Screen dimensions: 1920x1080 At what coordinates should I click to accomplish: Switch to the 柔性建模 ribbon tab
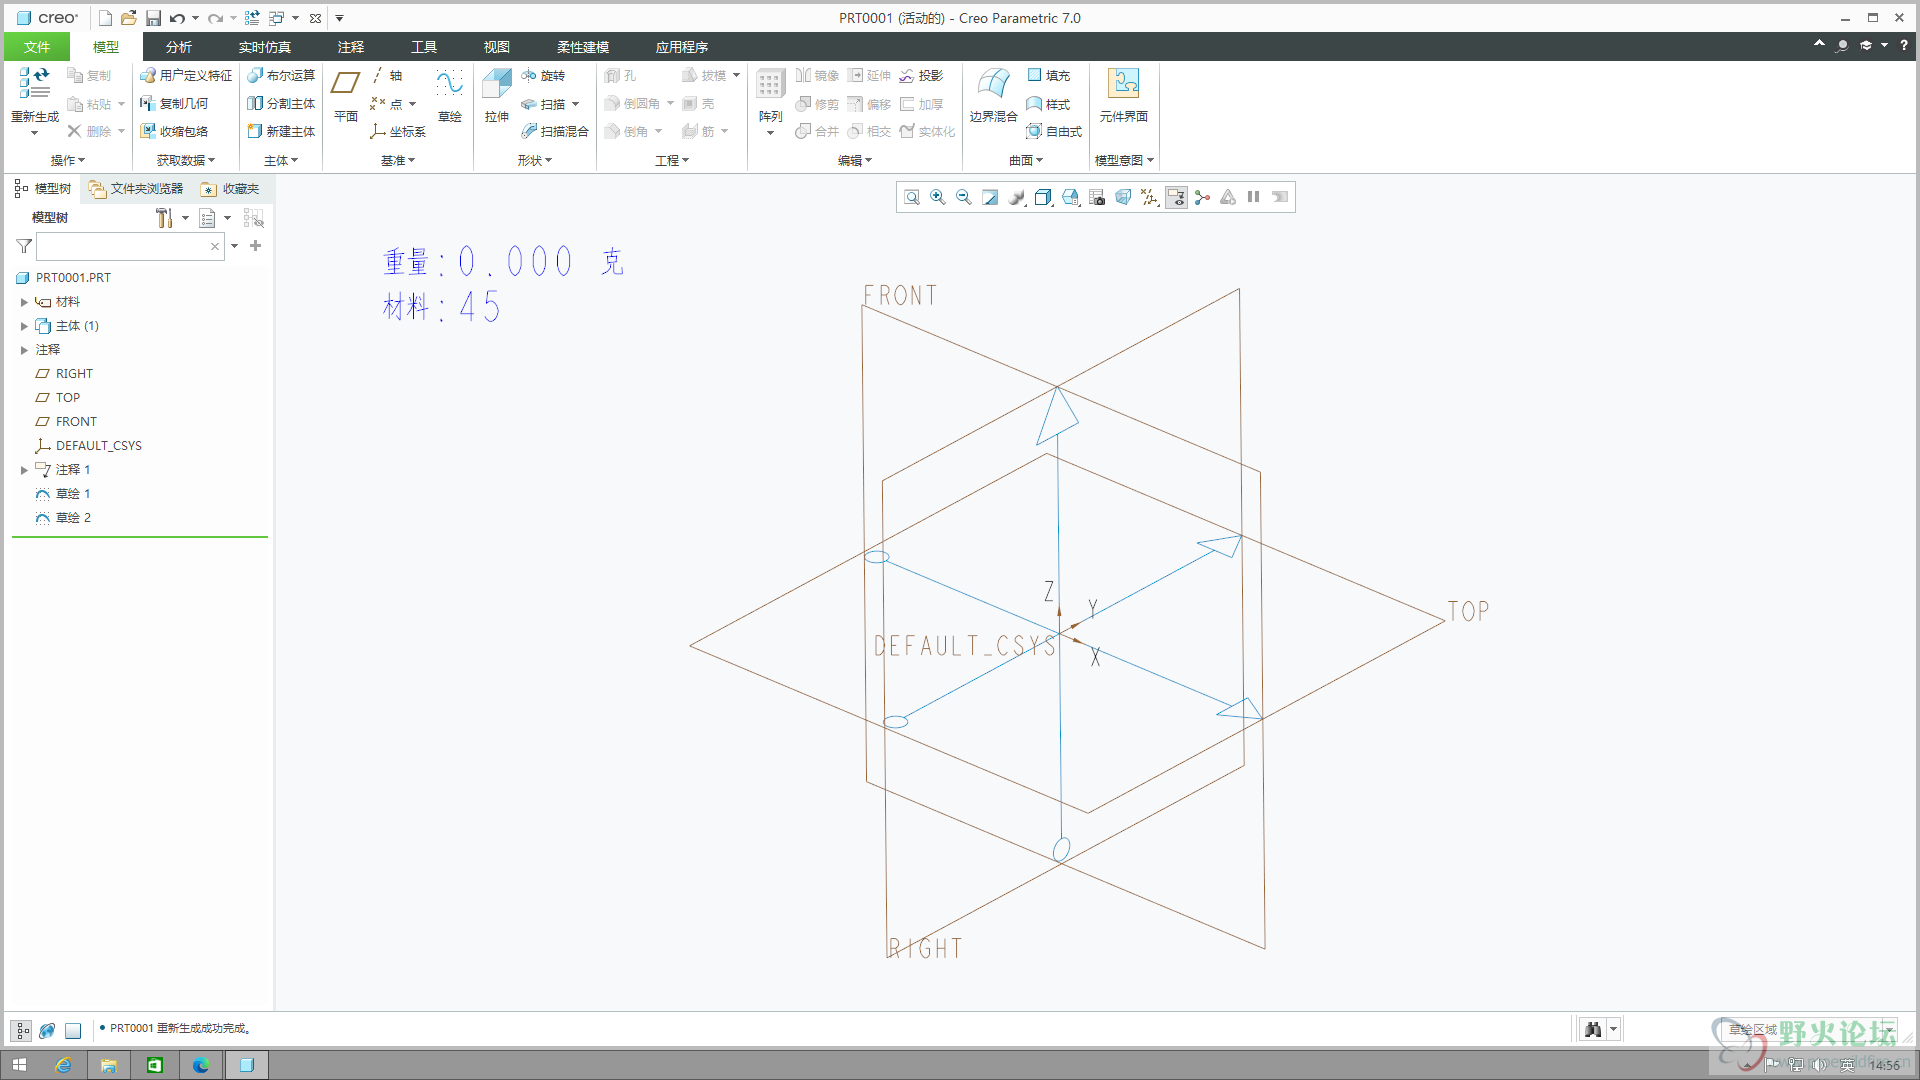point(583,47)
